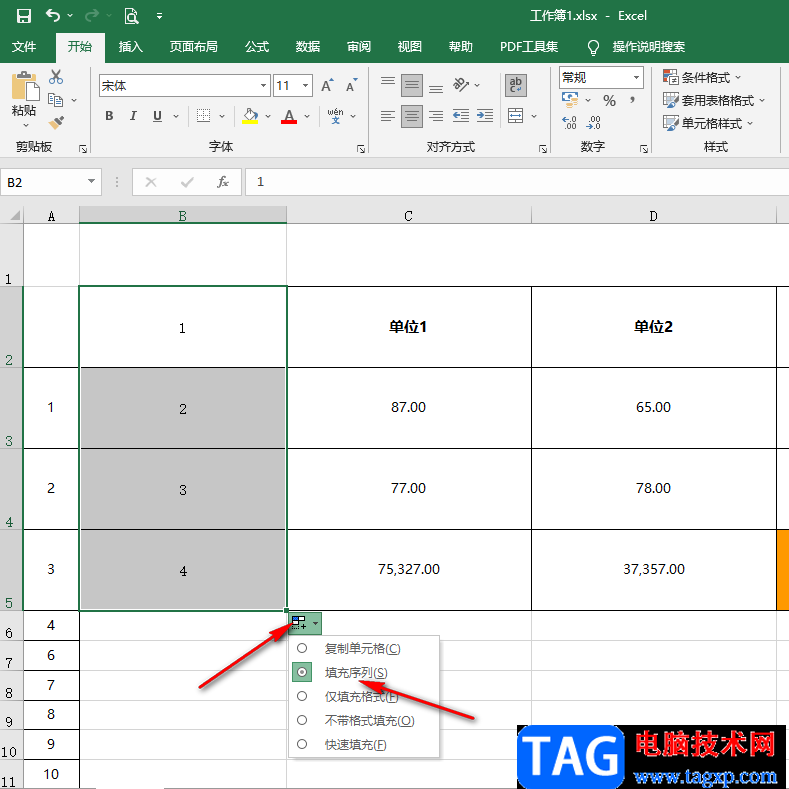Click the Undo arrow icon
This screenshot has width=789, height=789.
[53, 15]
